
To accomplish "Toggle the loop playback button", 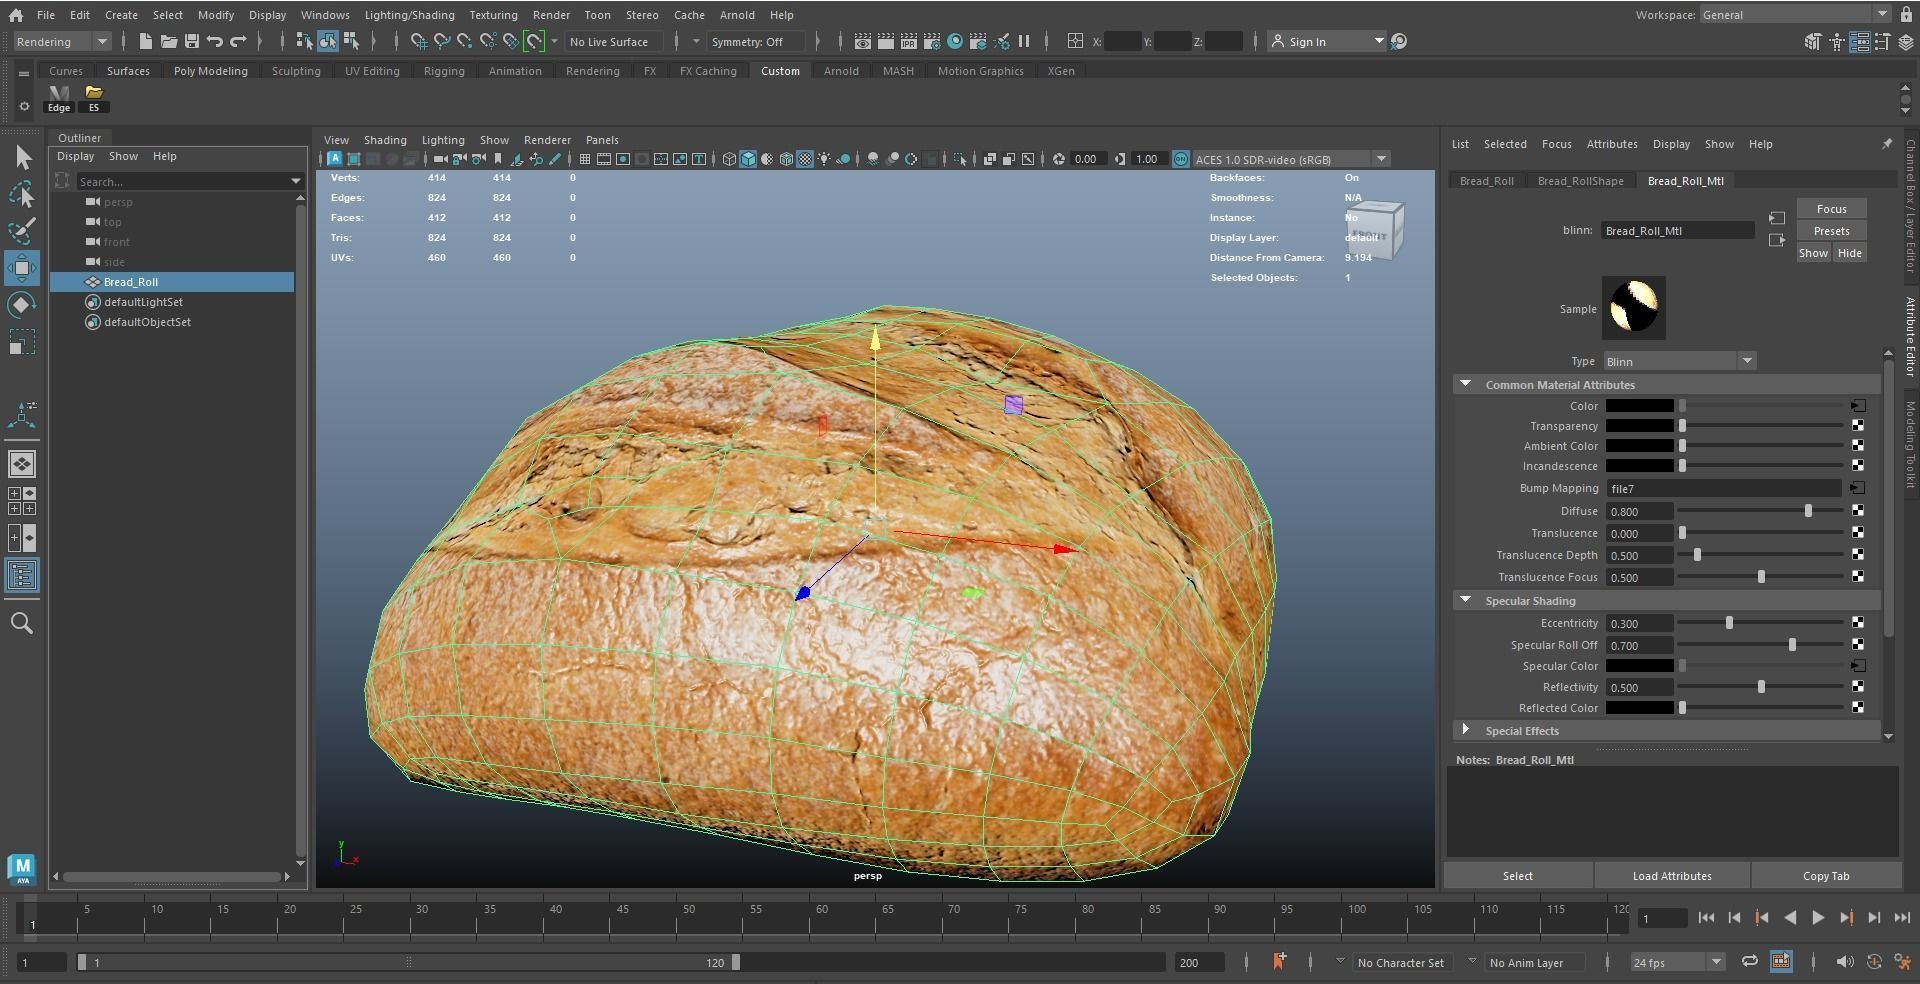I will [1750, 961].
